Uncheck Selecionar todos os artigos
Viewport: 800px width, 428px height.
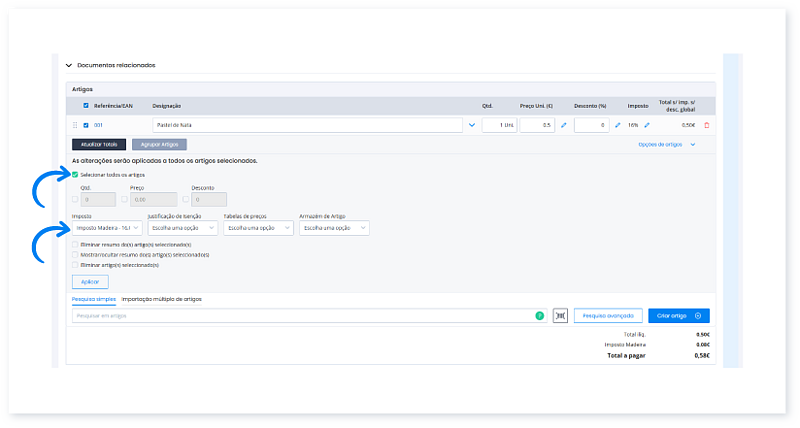76,174
